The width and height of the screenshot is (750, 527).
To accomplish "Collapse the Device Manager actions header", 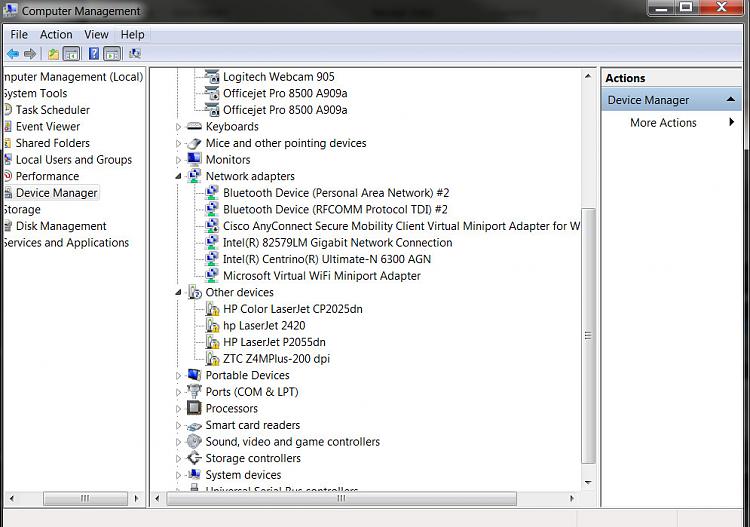I will pos(730,99).
